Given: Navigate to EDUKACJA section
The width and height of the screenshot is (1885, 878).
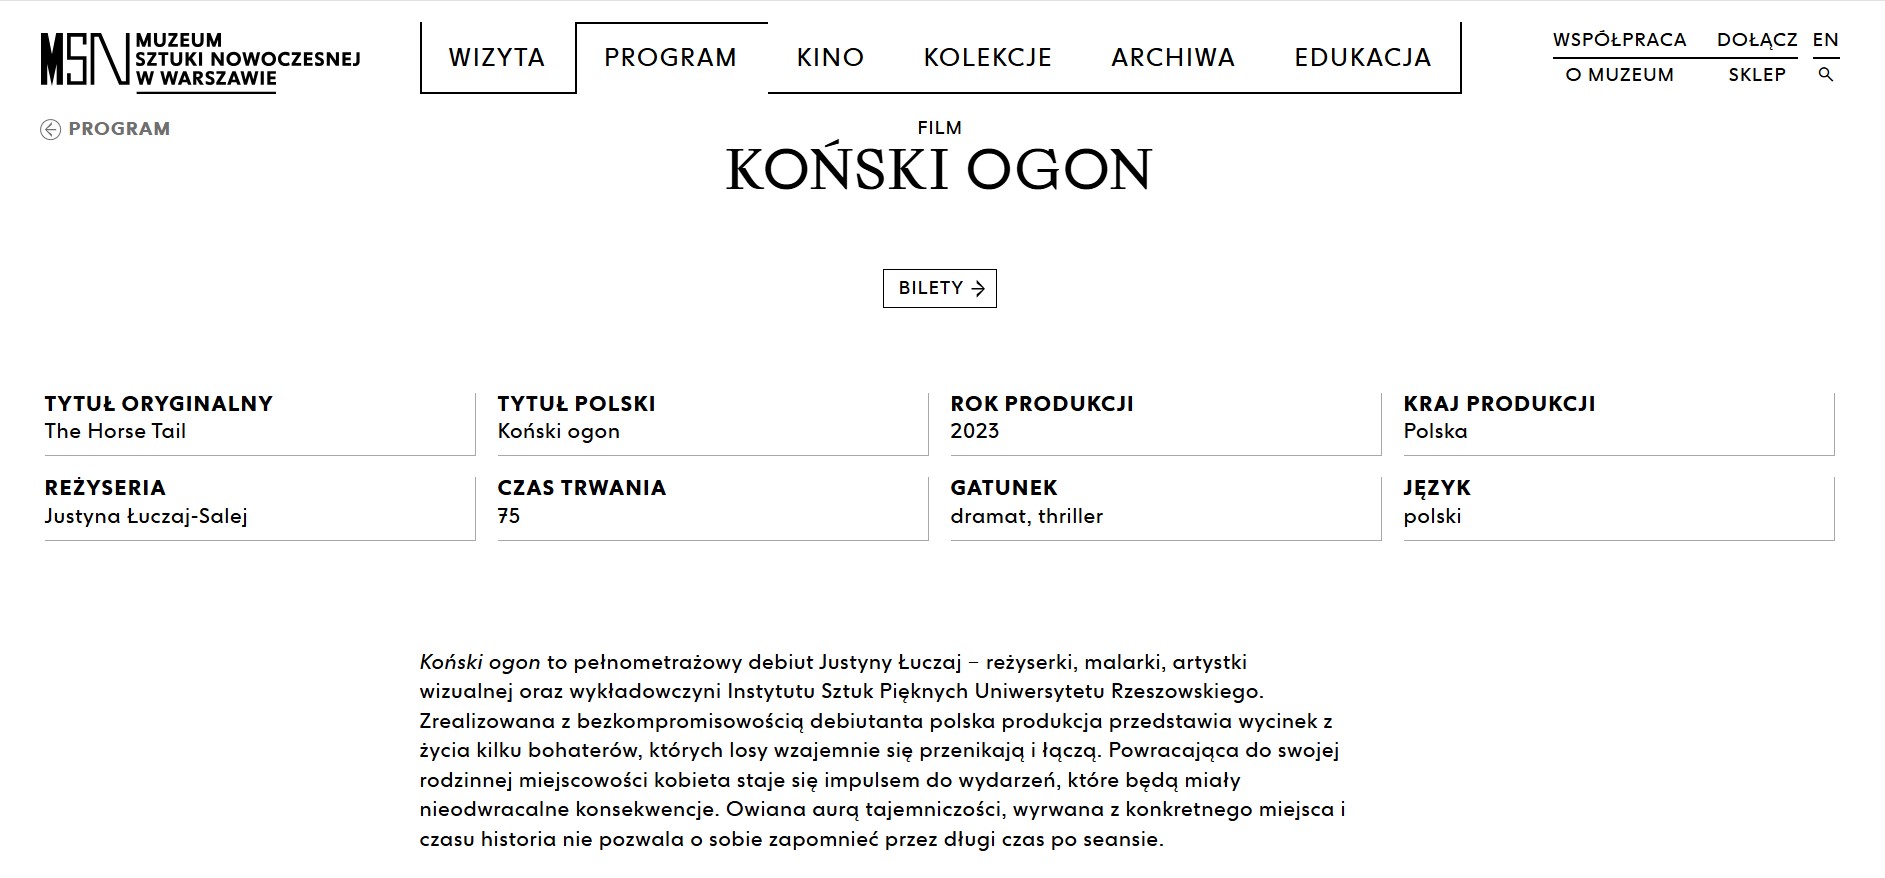Looking at the screenshot, I should click(x=1362, y=58).
